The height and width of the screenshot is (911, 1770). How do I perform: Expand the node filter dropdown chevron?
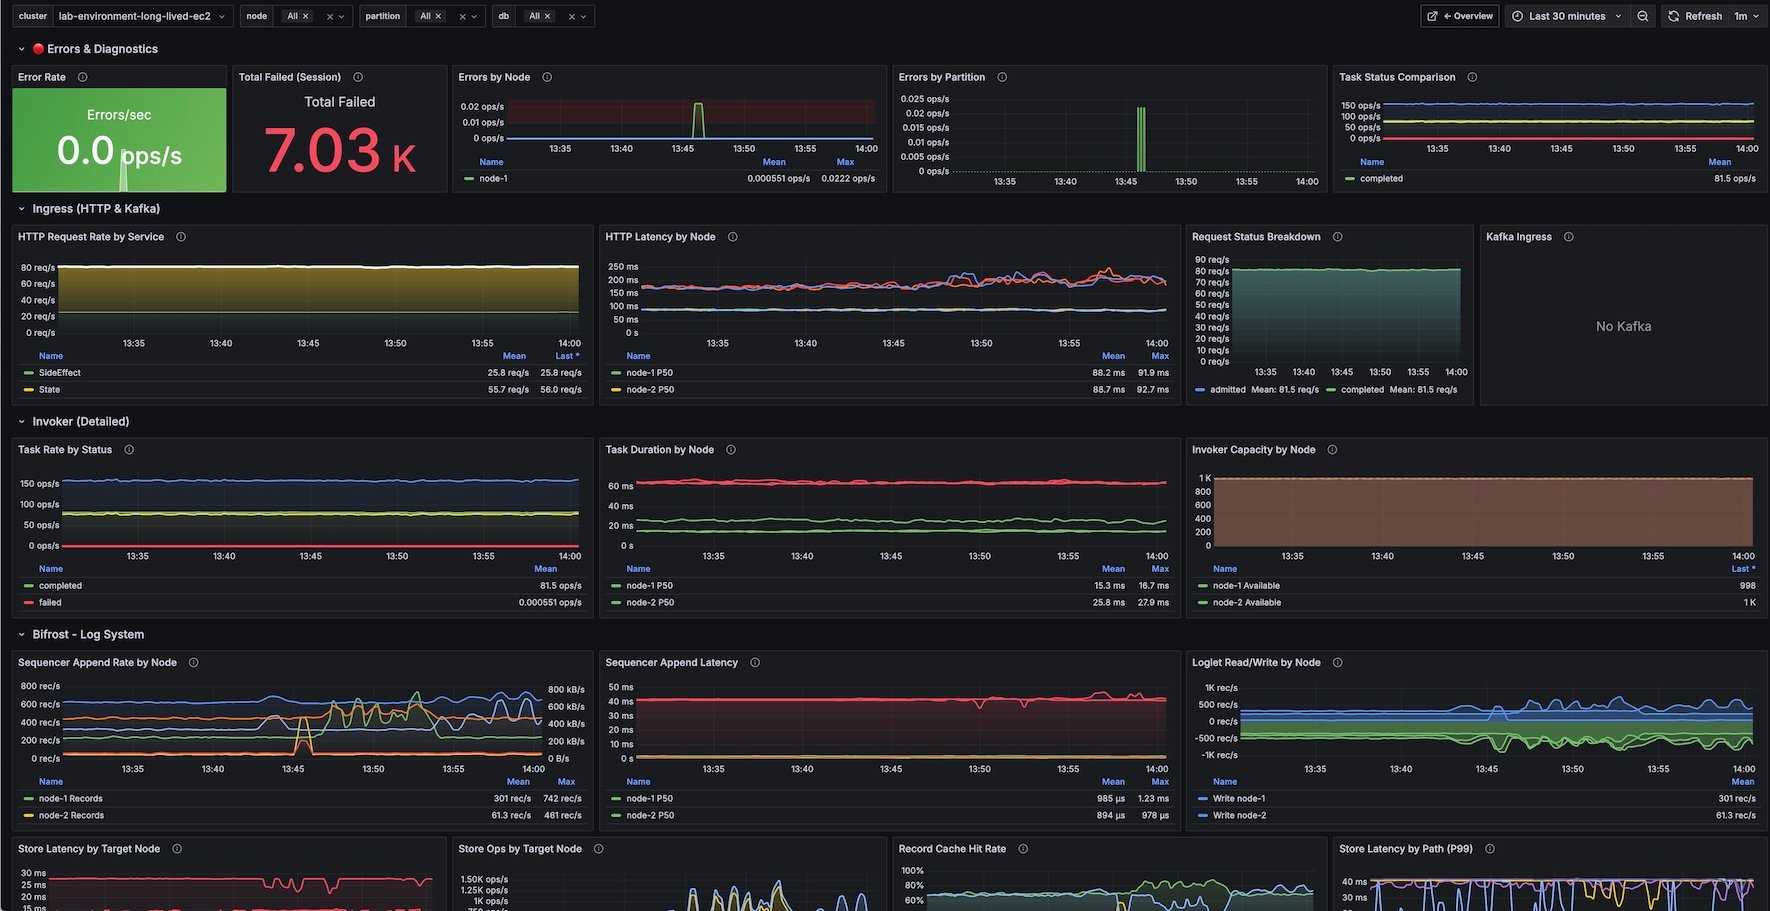(341, 16)
